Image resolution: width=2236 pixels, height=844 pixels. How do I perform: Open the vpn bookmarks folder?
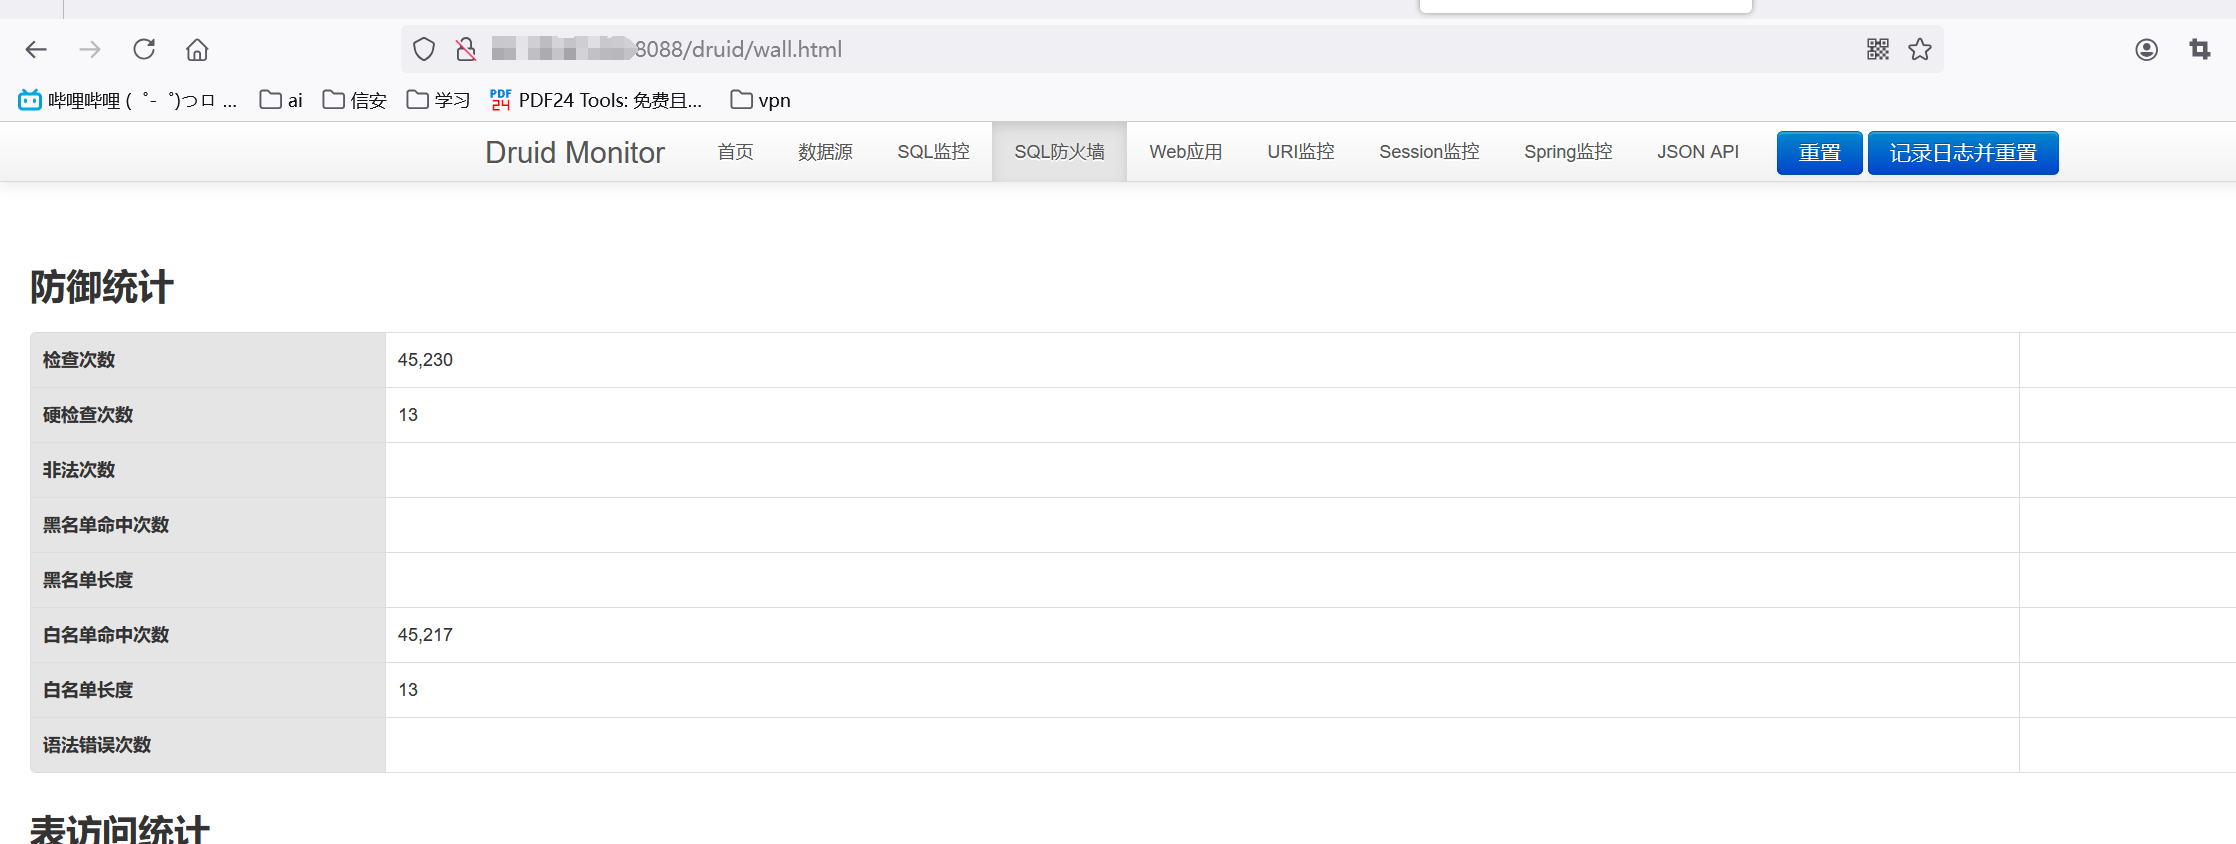tap(761, 100)
